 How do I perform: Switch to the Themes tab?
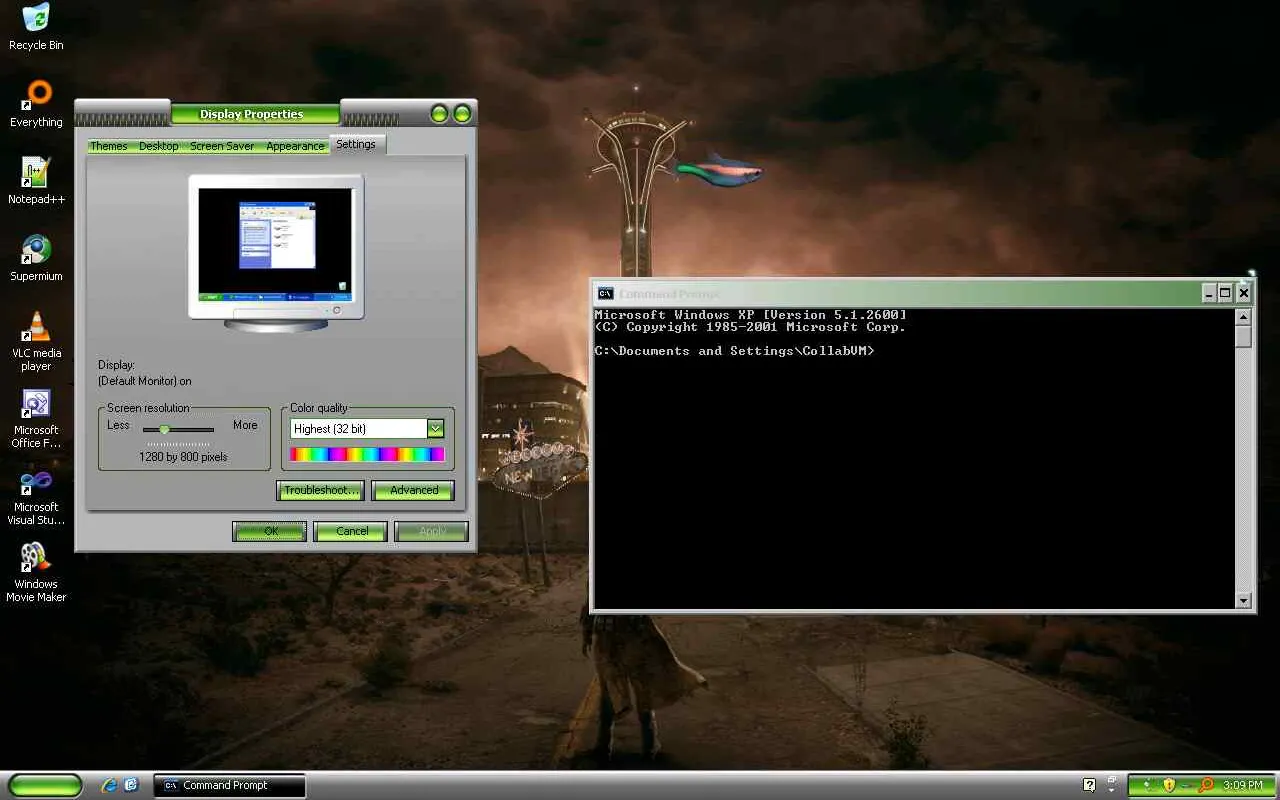point(109,146)
